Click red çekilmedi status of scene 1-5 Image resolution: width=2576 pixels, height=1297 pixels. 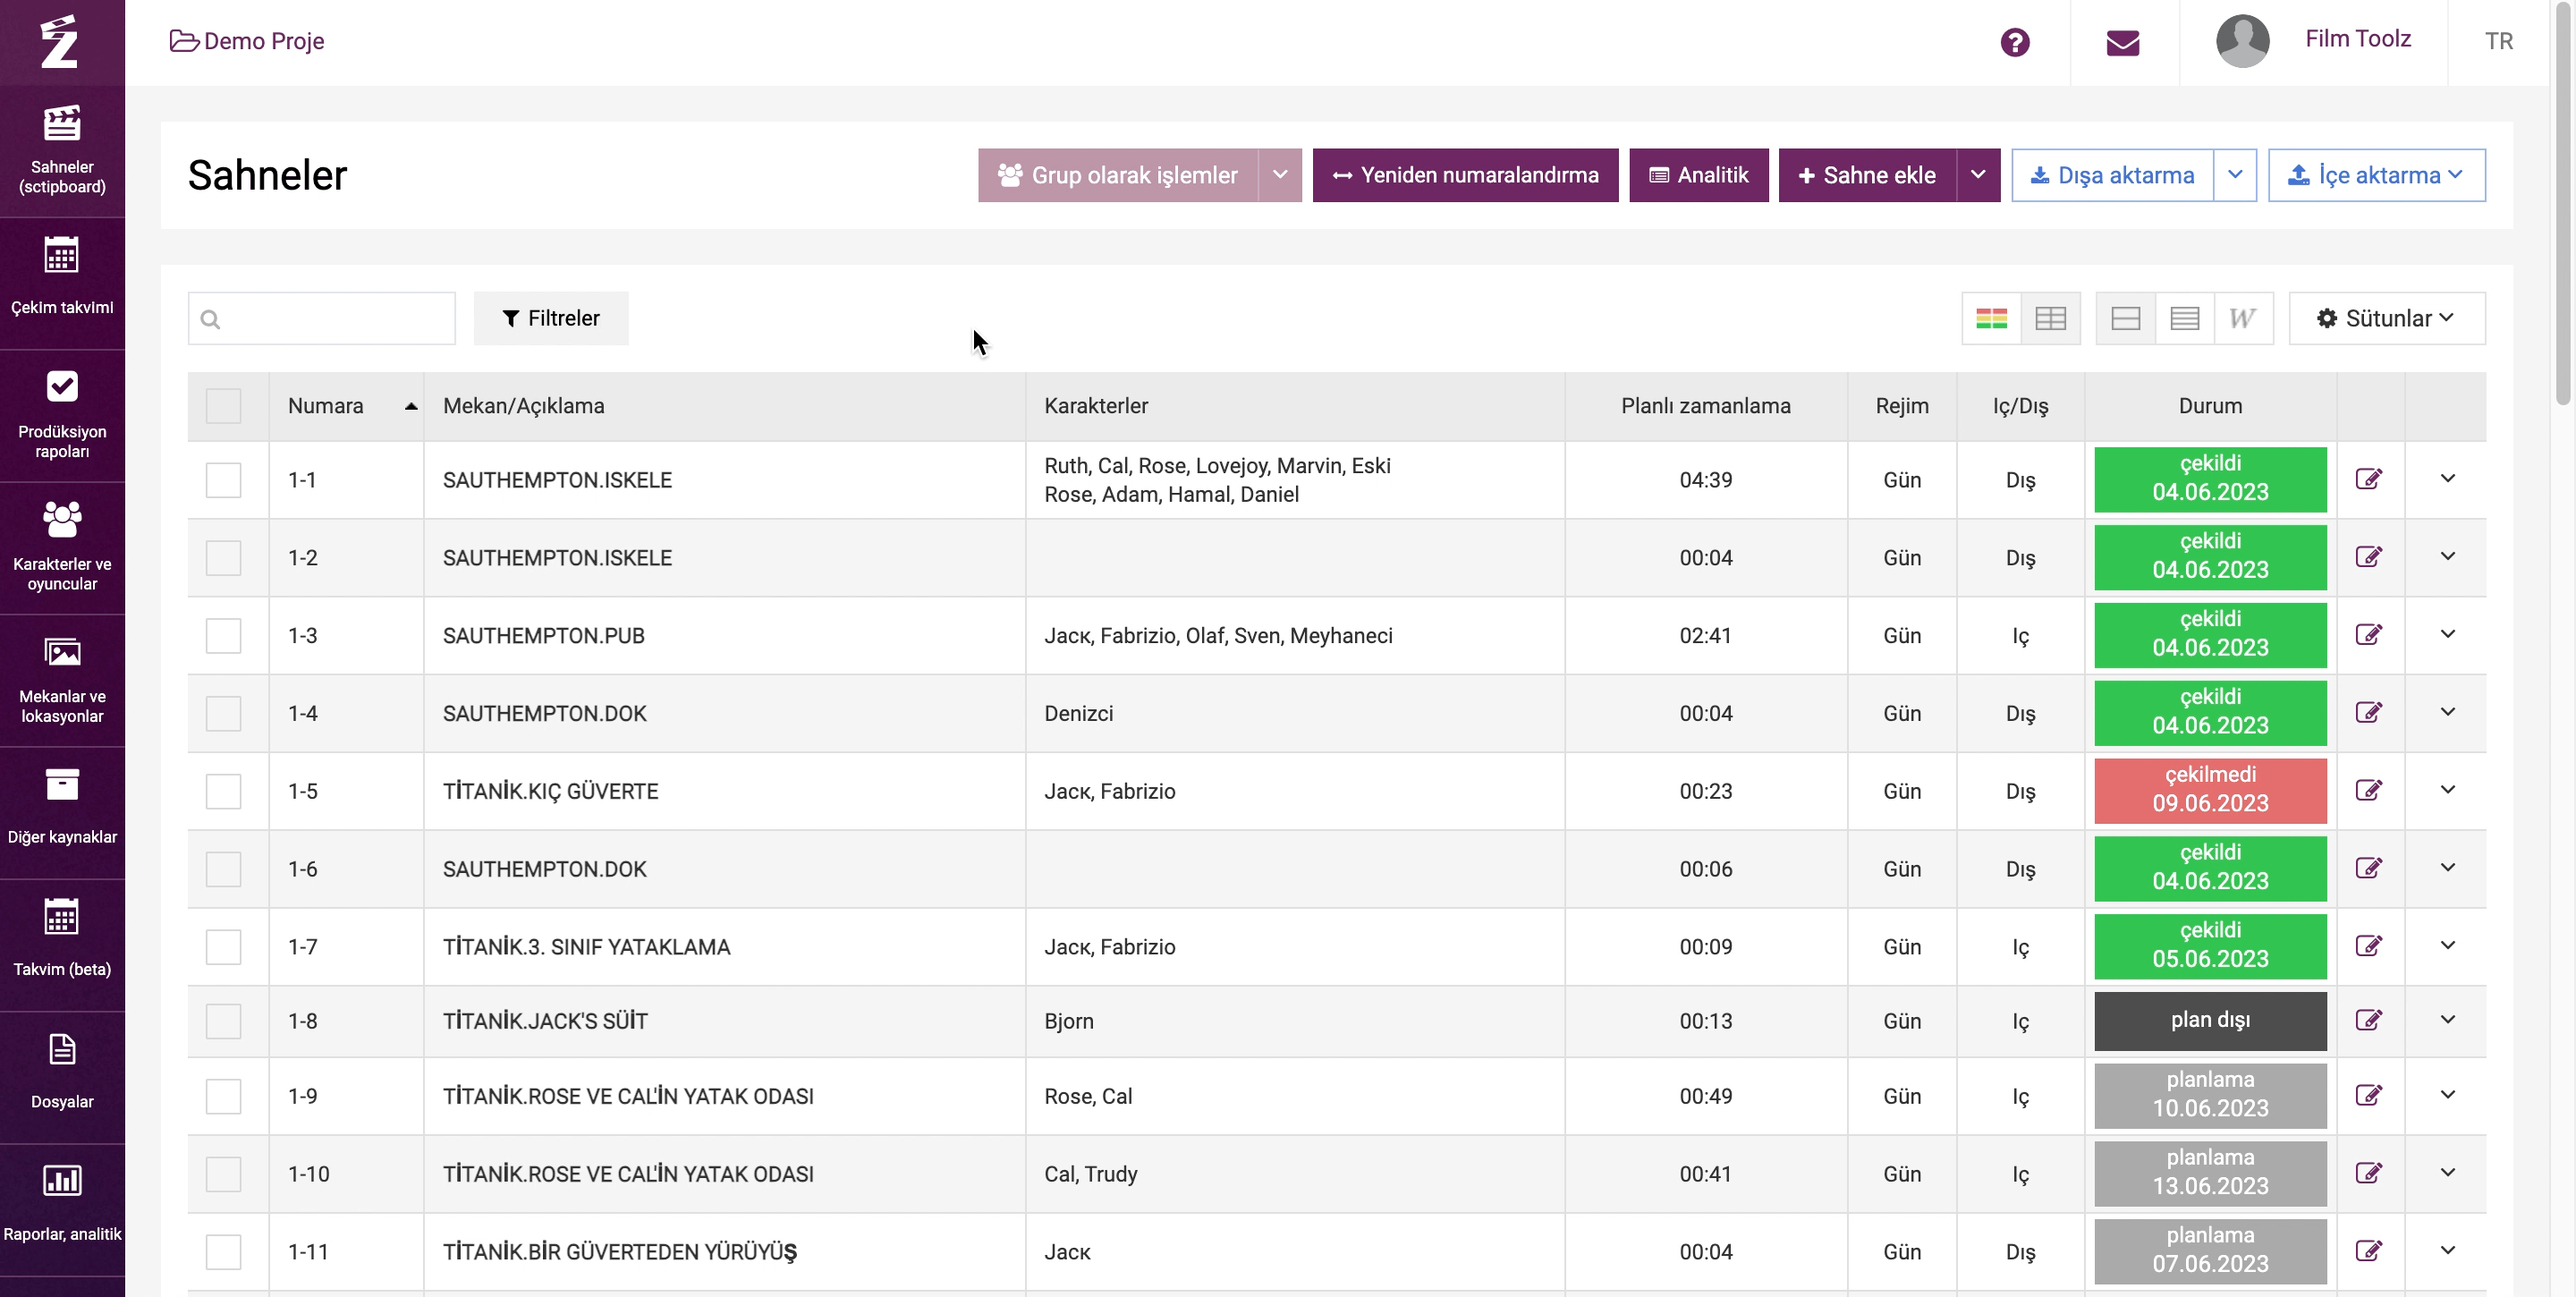pos(2209,790)
